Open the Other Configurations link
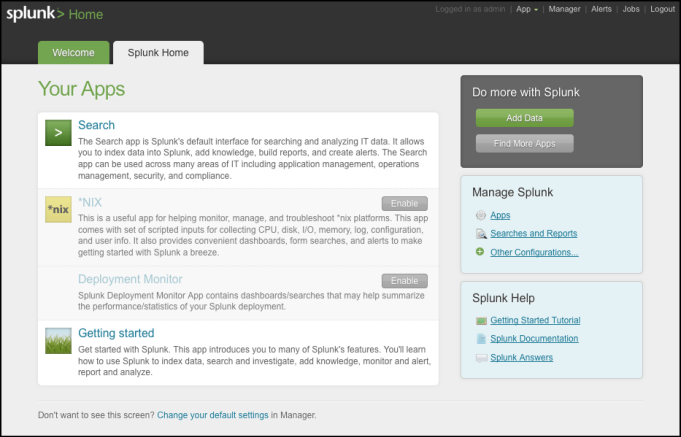The height and width of the screenshot is (437, 681). (534, 252)
